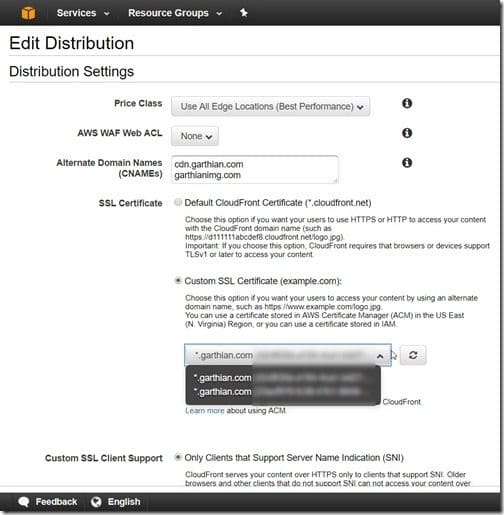
Task: Select Custom SSL Certificate radio button
Action: (x=178, y=281)
